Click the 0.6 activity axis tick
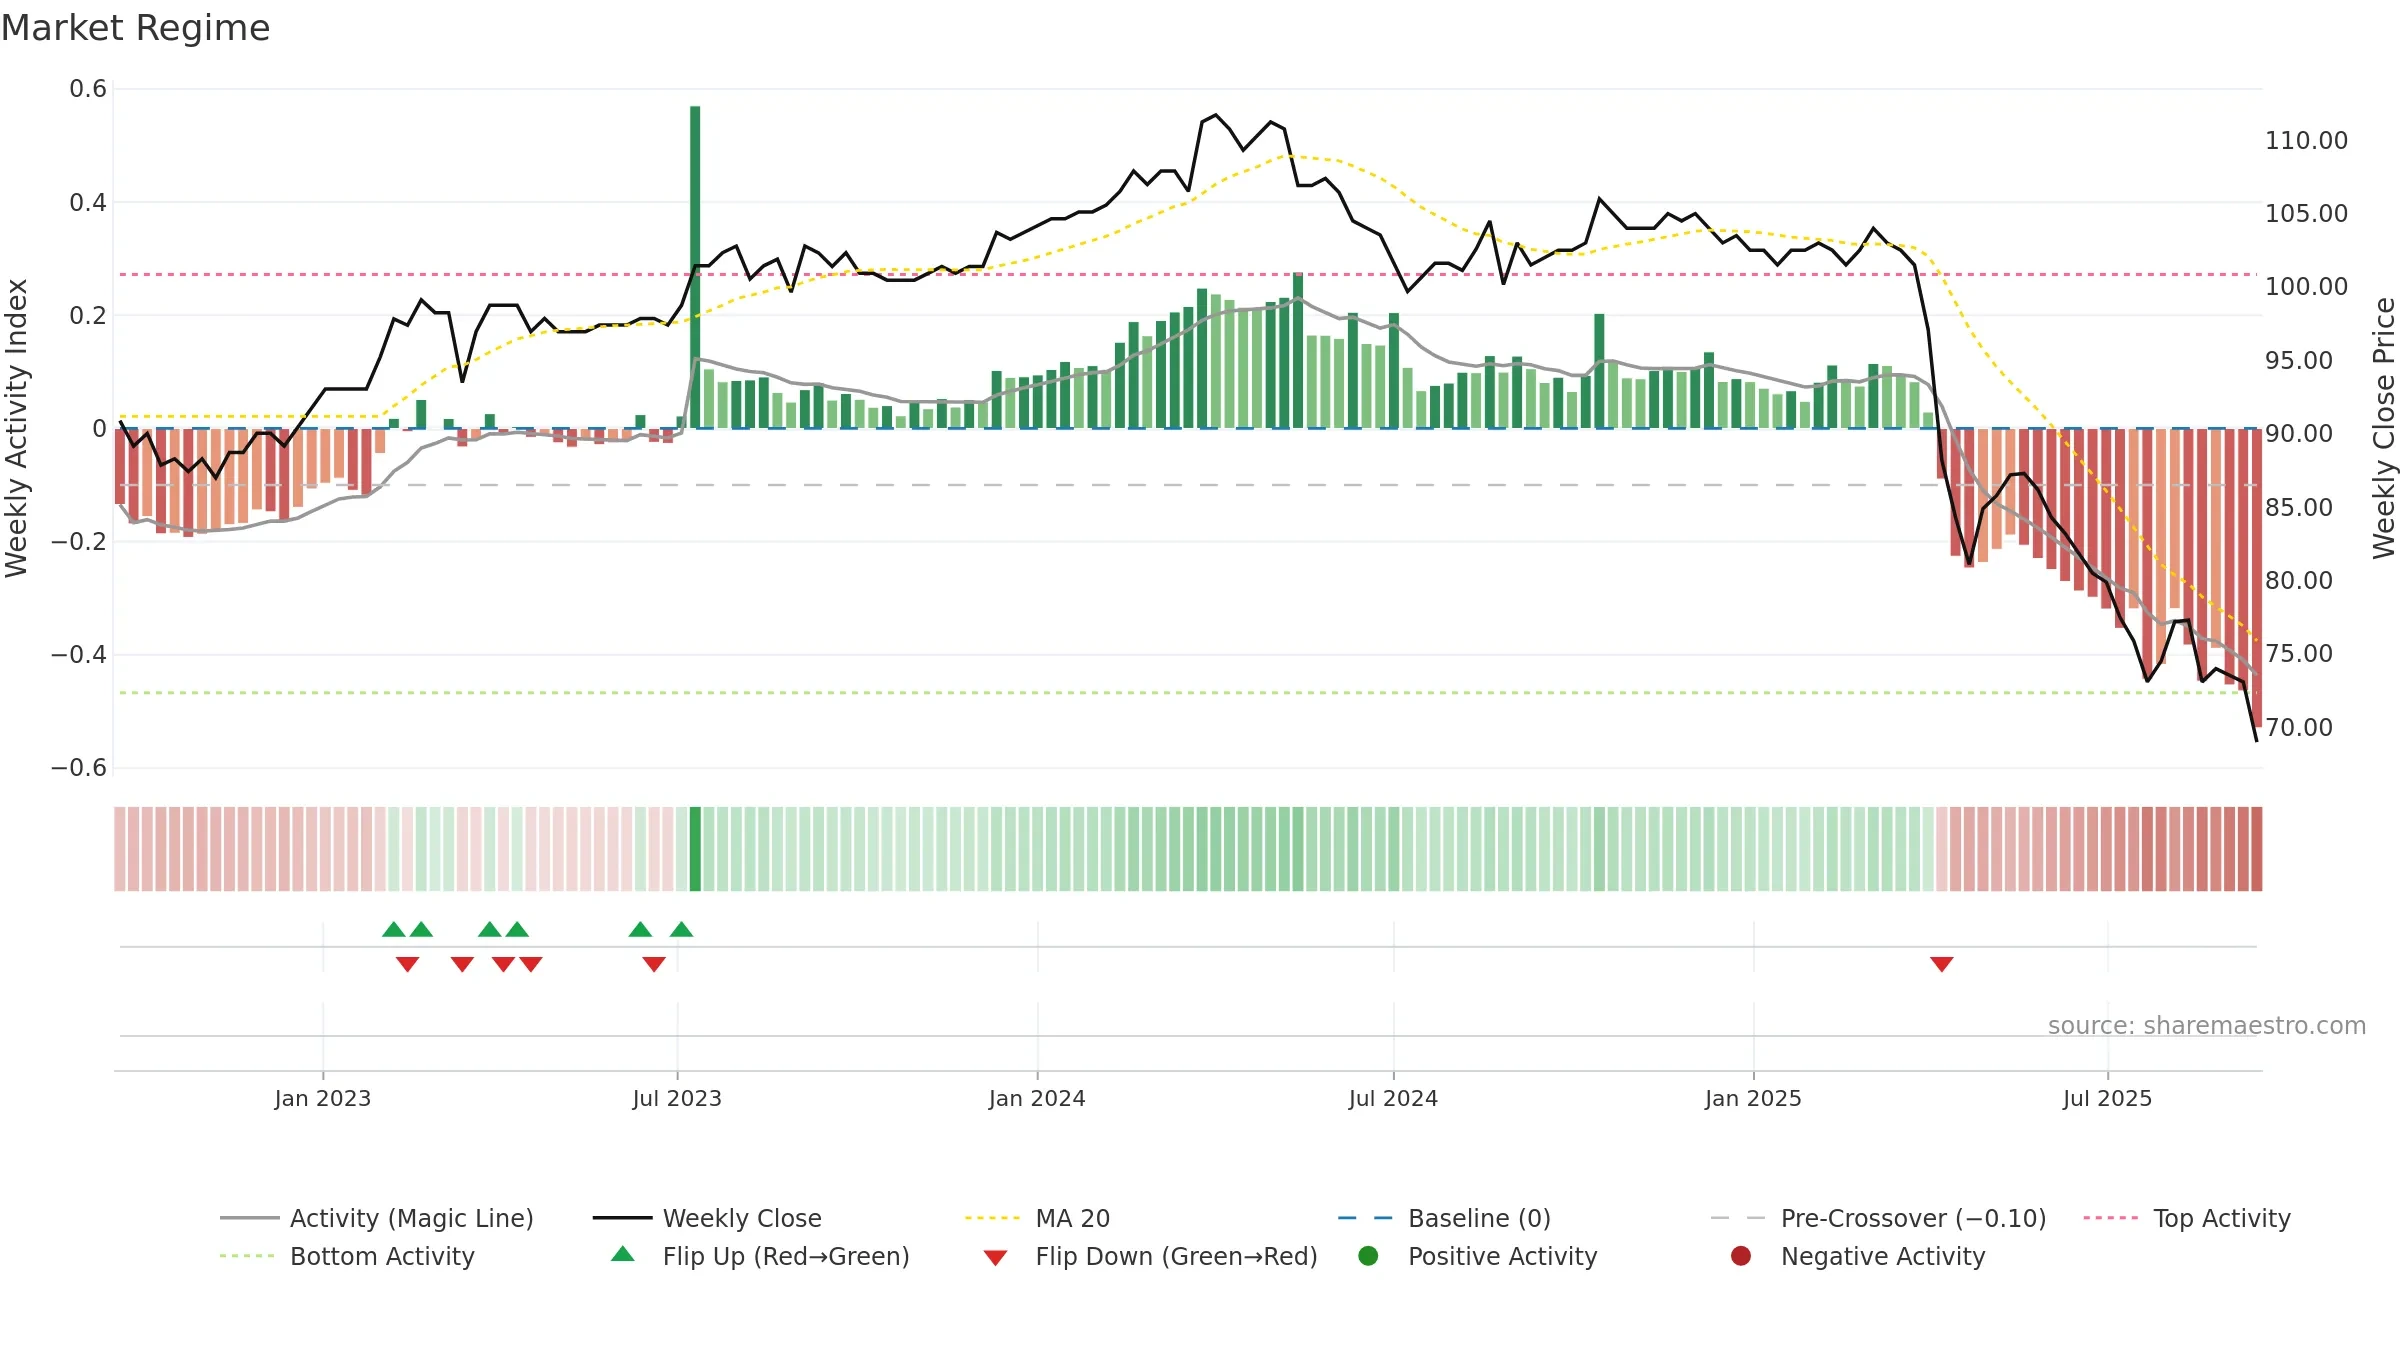The height and width of the screenshot is (1350, 2400). [88, 89]
